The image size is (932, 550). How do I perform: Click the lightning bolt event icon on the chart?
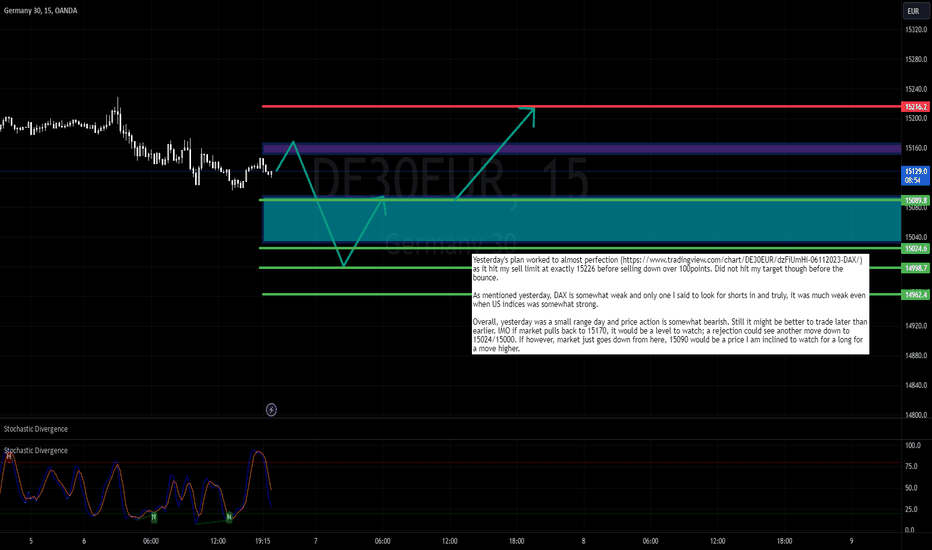click(271, 410)
